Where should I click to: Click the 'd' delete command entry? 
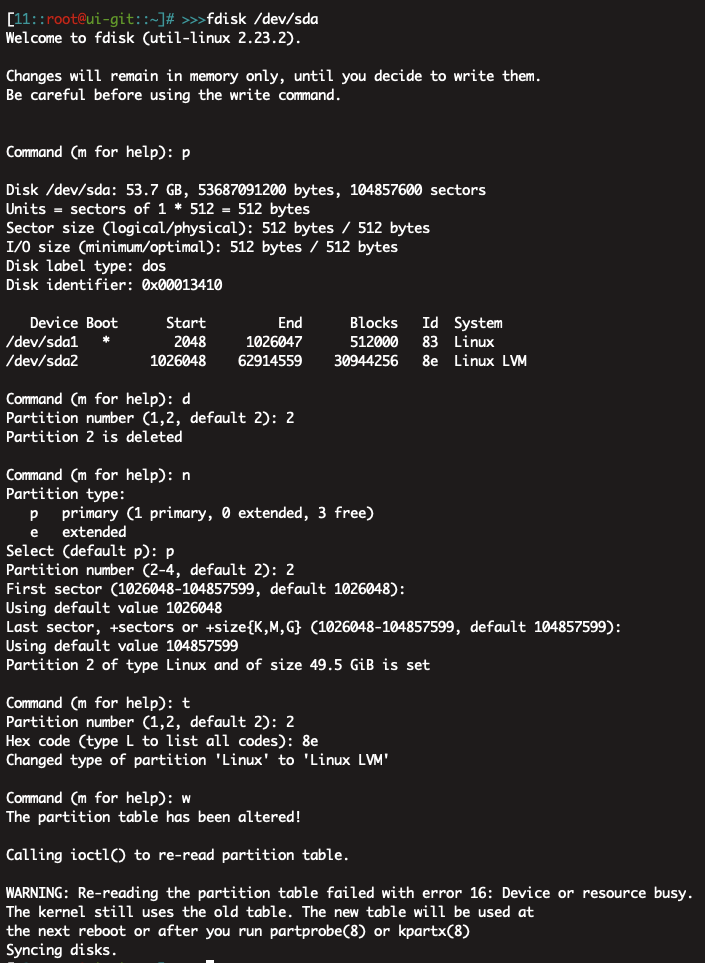(186, 399)
